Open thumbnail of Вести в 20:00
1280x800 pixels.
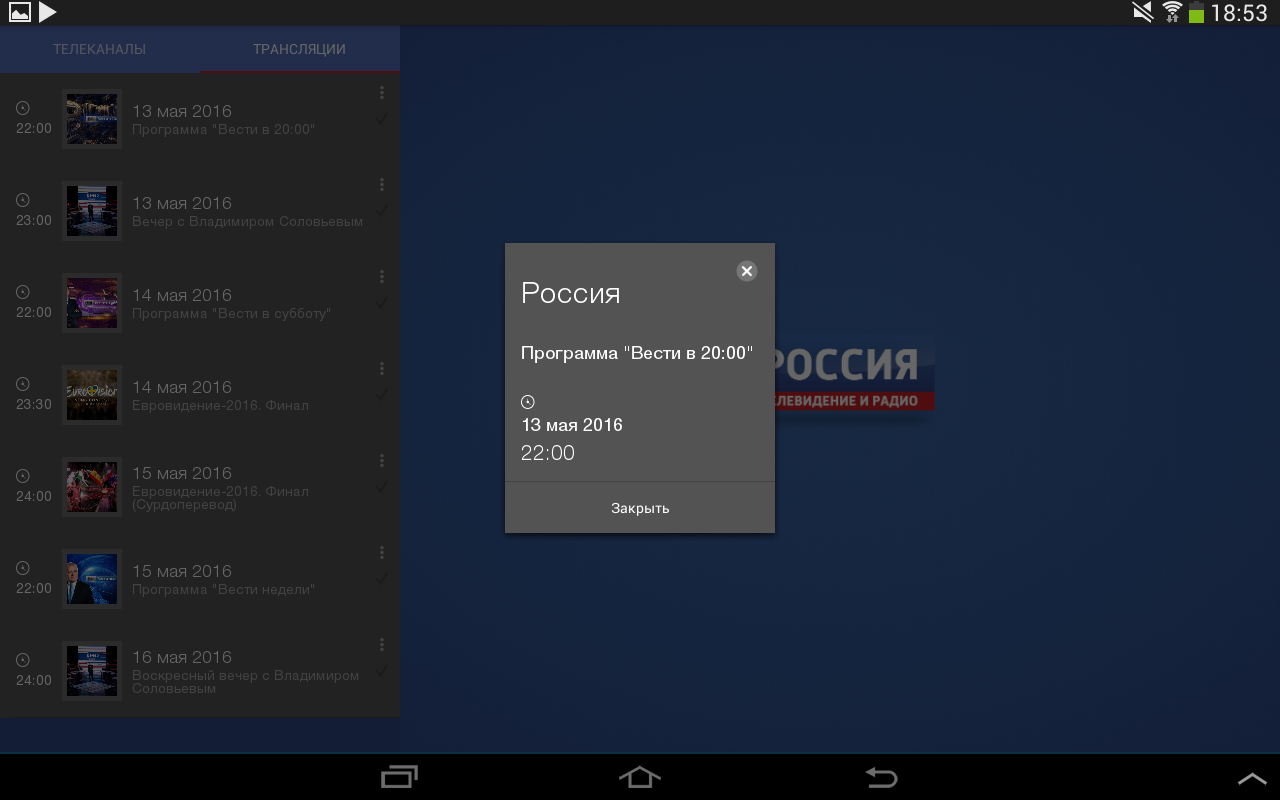click(92, 119)
